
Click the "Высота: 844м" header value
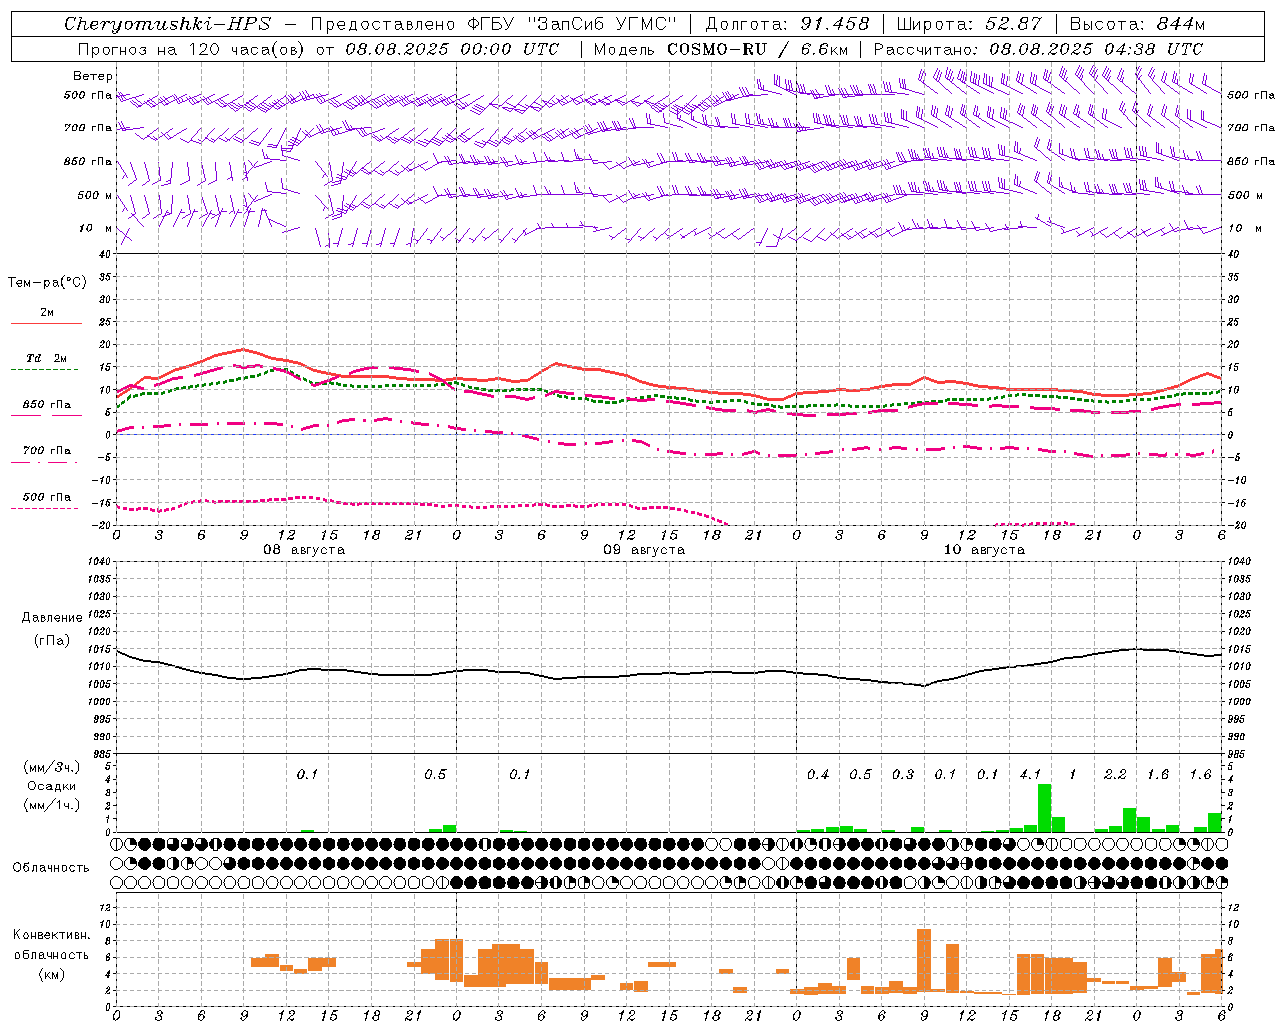click(1137, 24)
